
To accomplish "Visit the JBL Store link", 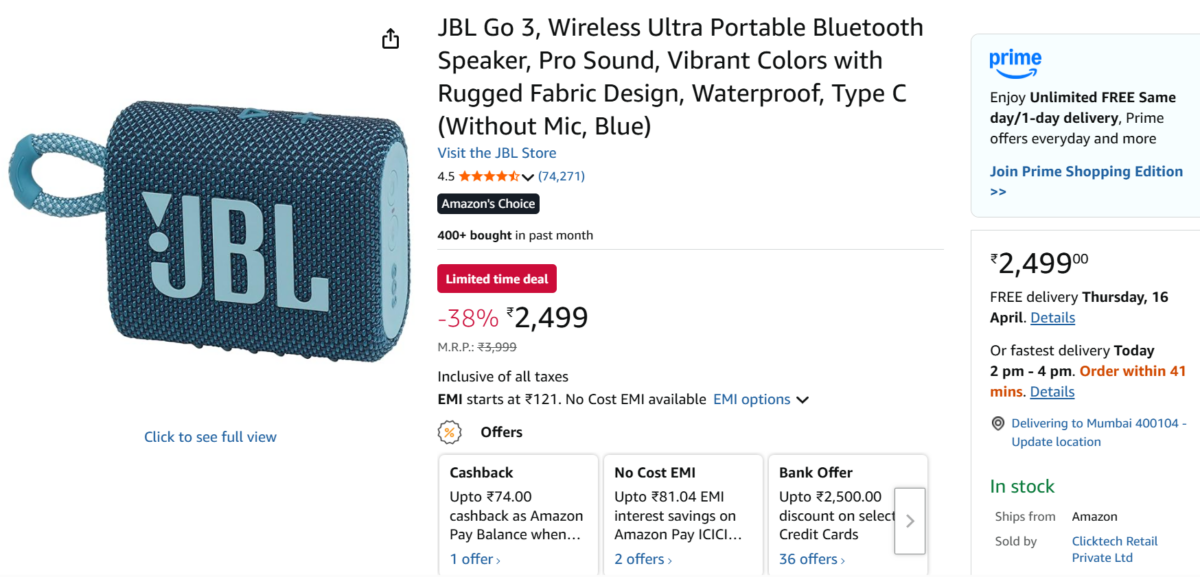I will point(497,153).
